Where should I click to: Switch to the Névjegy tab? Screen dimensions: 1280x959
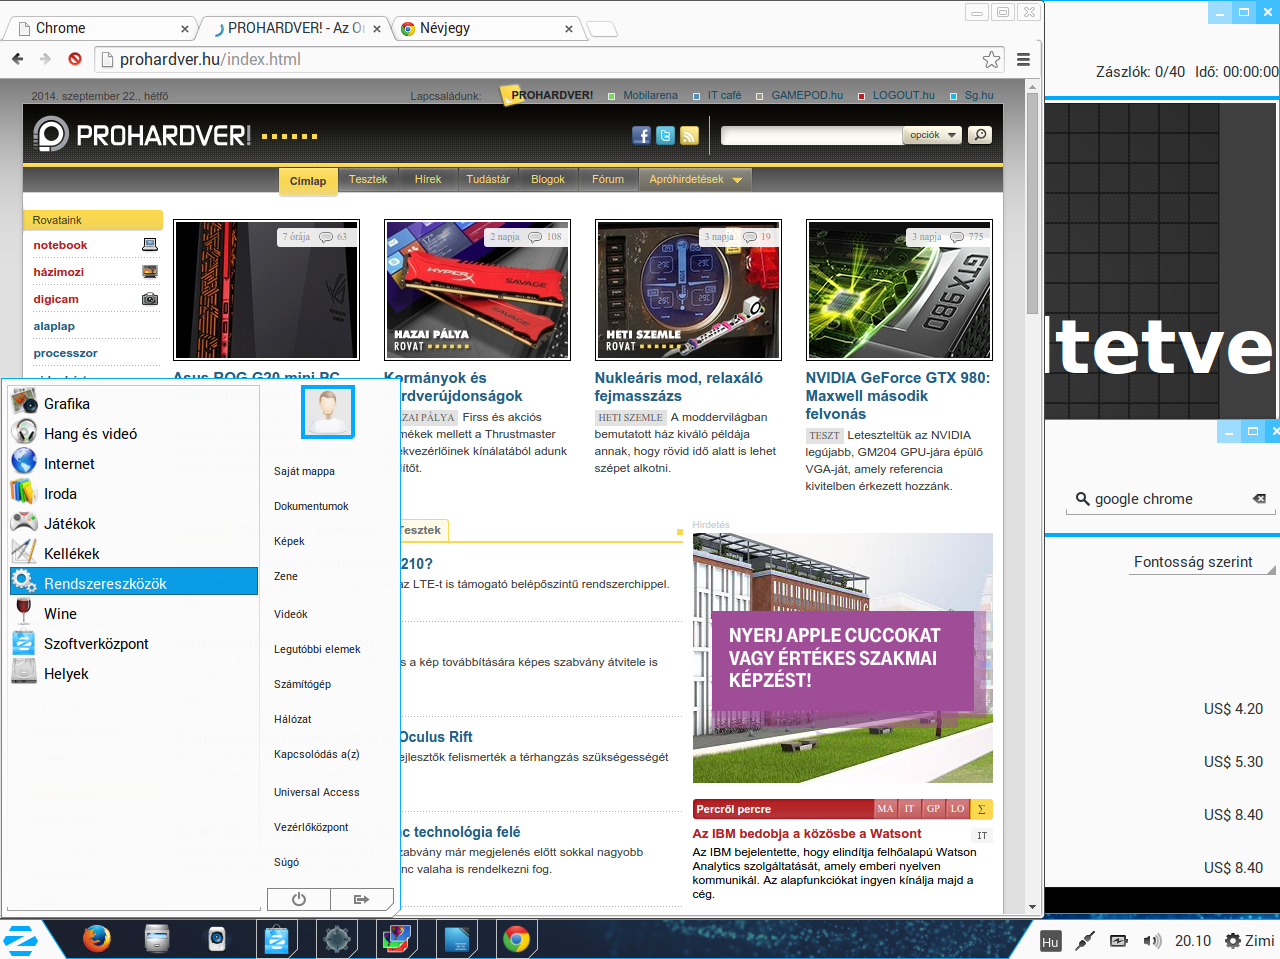click(486, 28)
